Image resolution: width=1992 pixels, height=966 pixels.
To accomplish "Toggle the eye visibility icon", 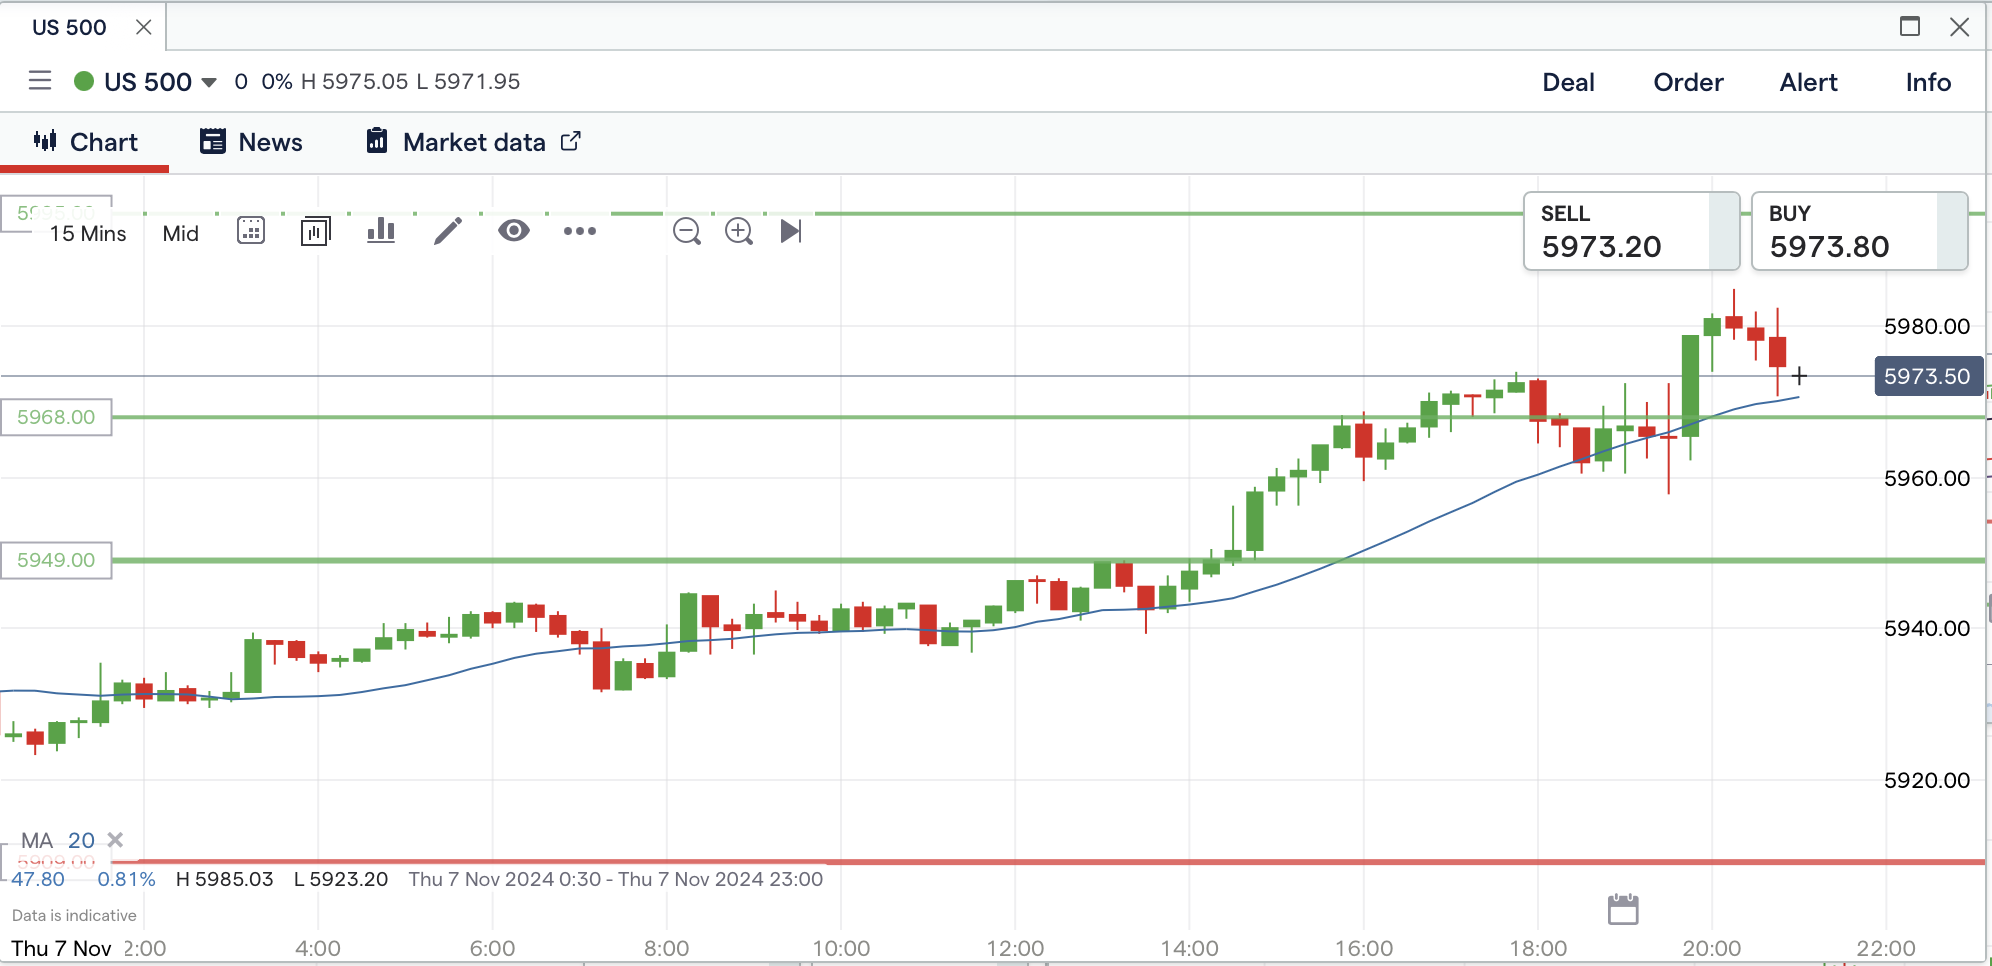I will coord(514,231).
